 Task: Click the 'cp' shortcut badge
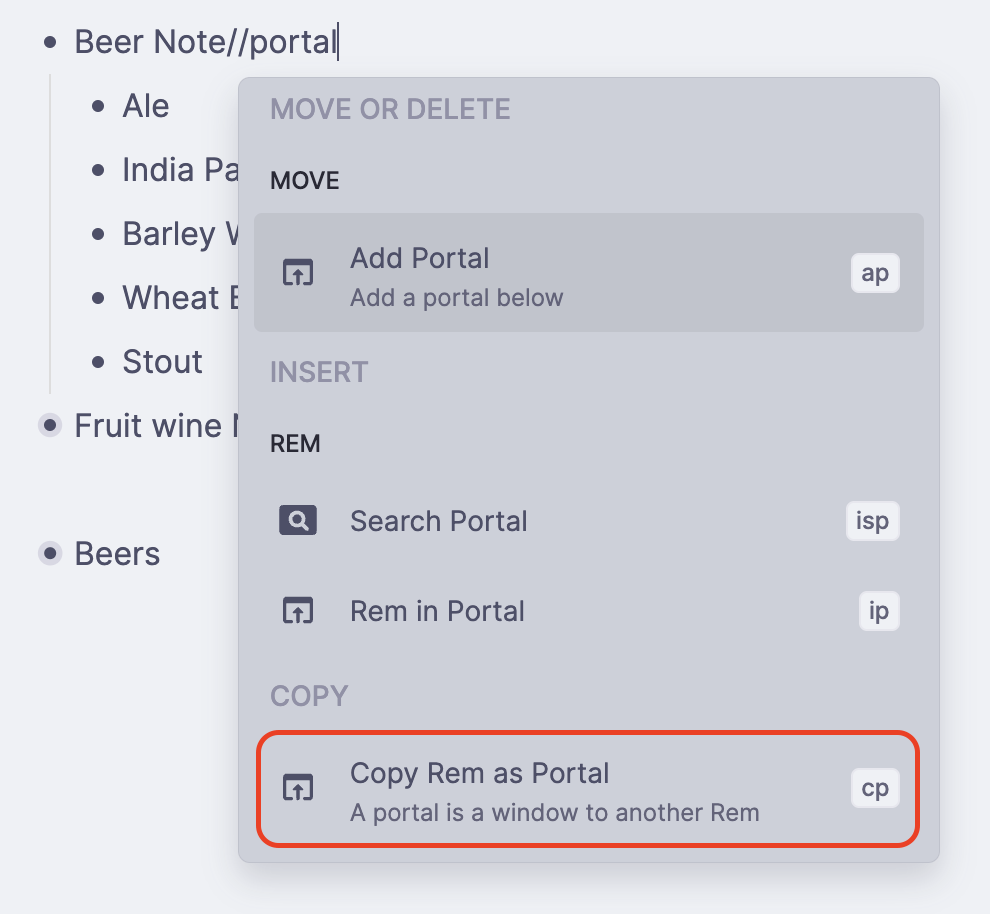tap(875, 788)
